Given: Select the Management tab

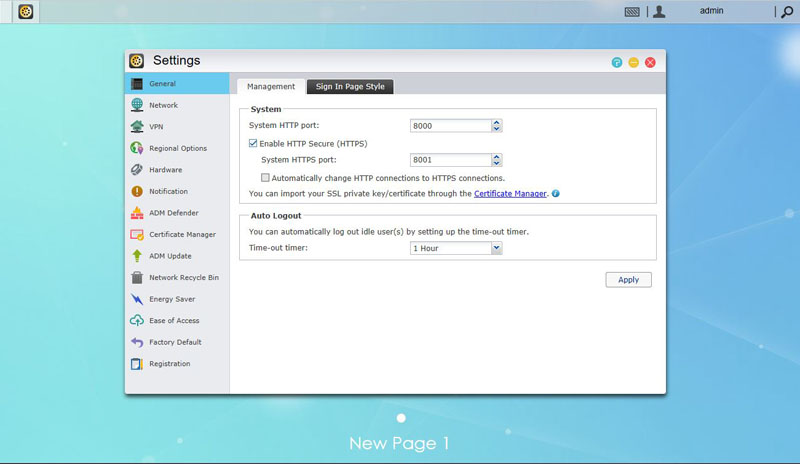Looking at the screenshot, I should (x=271, y=87).
